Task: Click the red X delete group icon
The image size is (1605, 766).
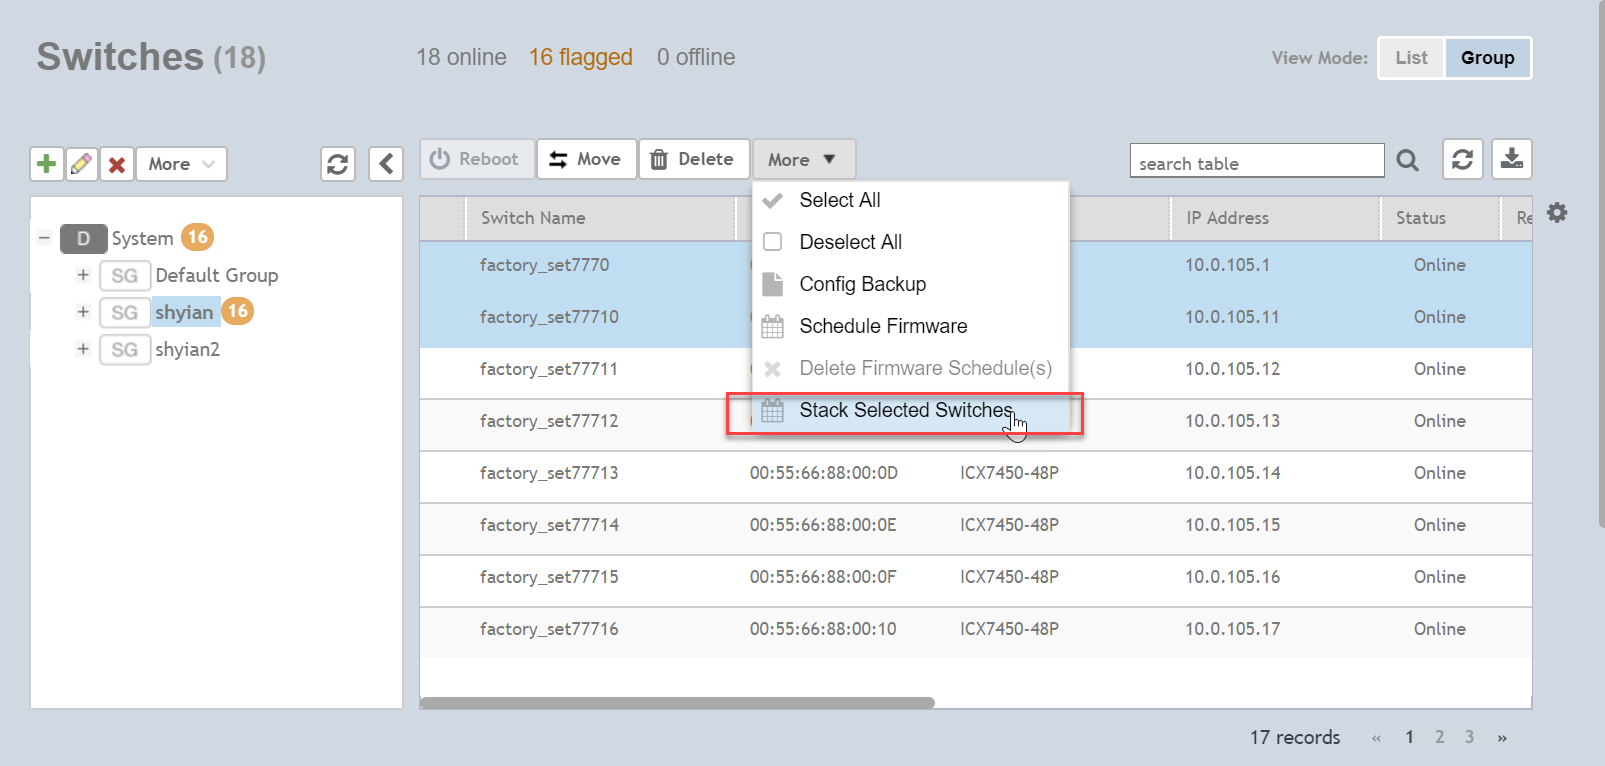Action: pos(117,164)
